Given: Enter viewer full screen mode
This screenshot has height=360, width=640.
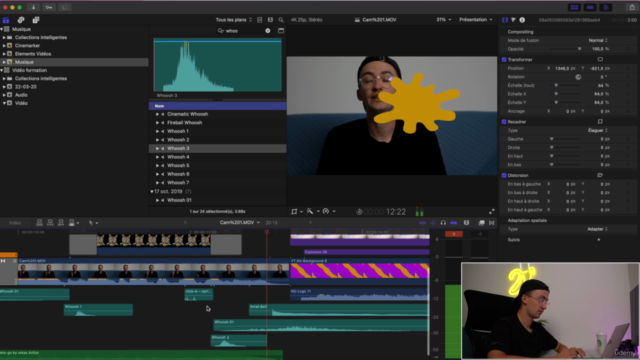Looking at the screenshot, I should [x=491, y=211].
